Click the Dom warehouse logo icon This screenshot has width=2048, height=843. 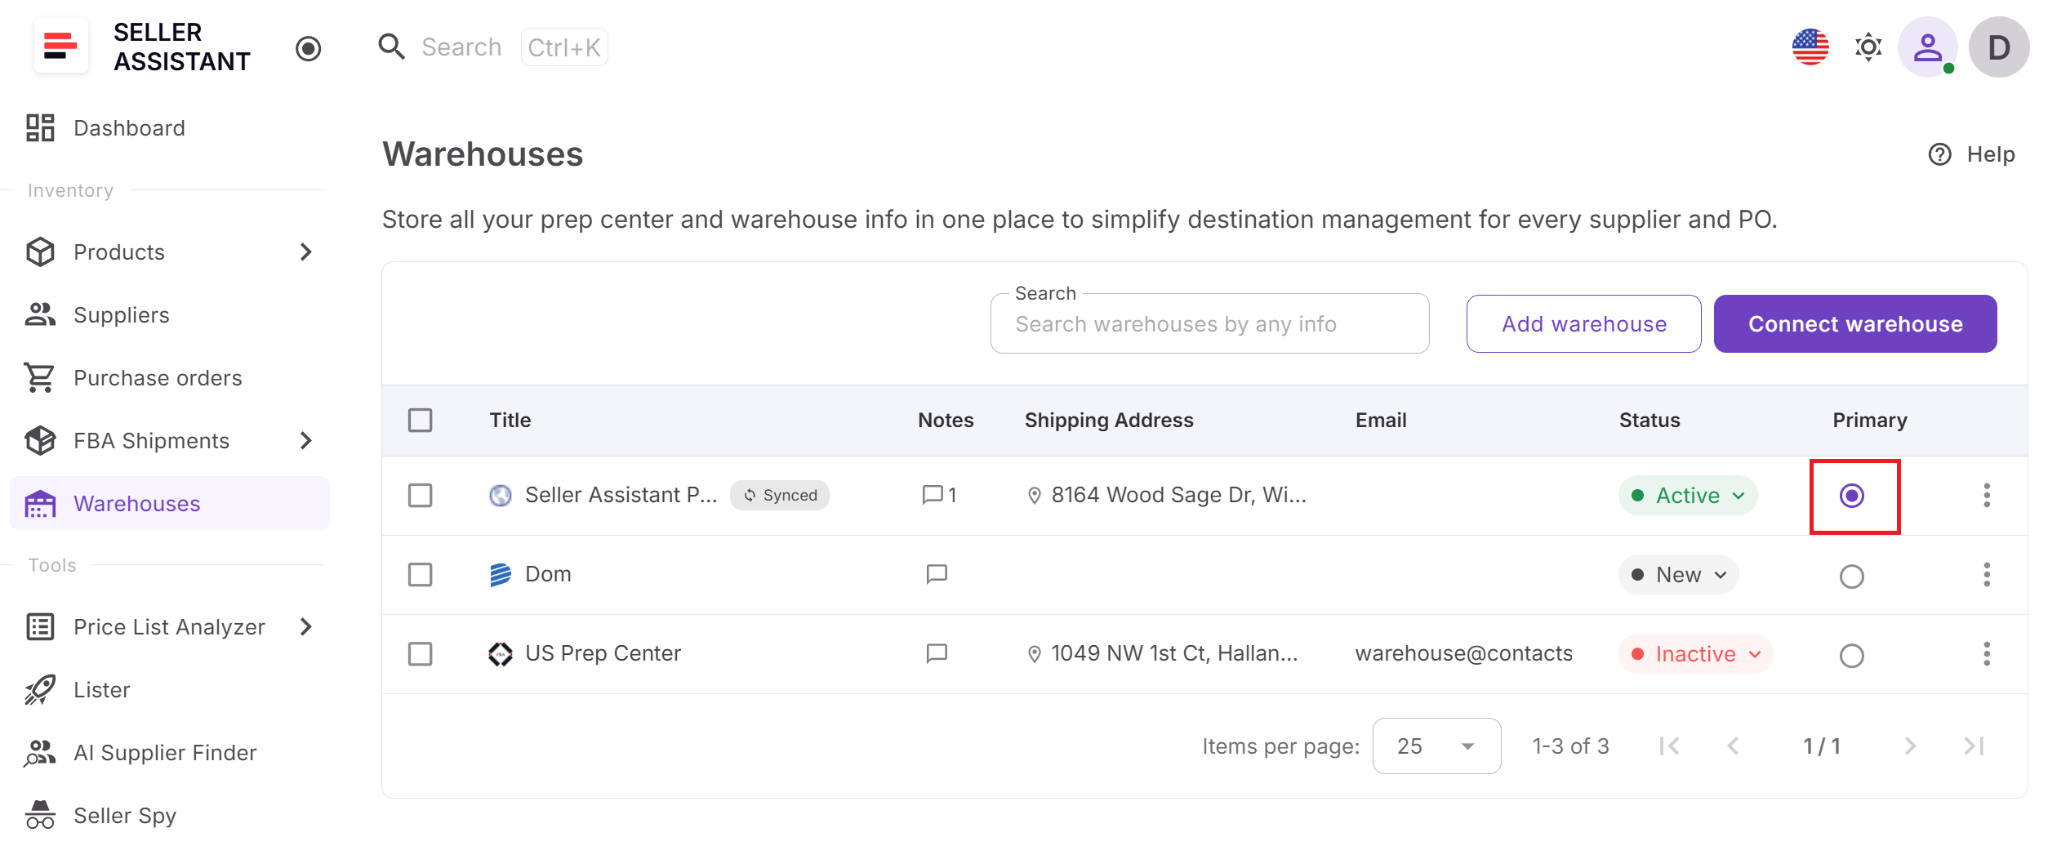coord(500,574)
